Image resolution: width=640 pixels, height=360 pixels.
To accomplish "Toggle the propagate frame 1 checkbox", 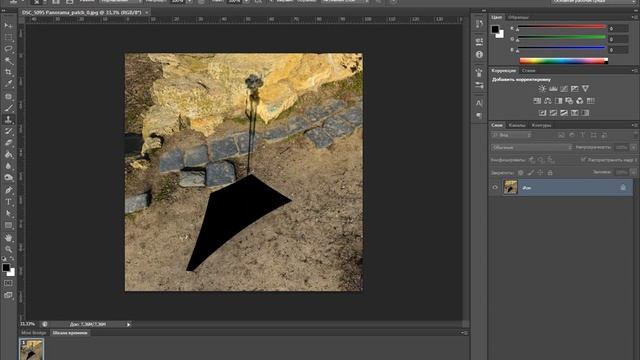I will coord(583,160).
